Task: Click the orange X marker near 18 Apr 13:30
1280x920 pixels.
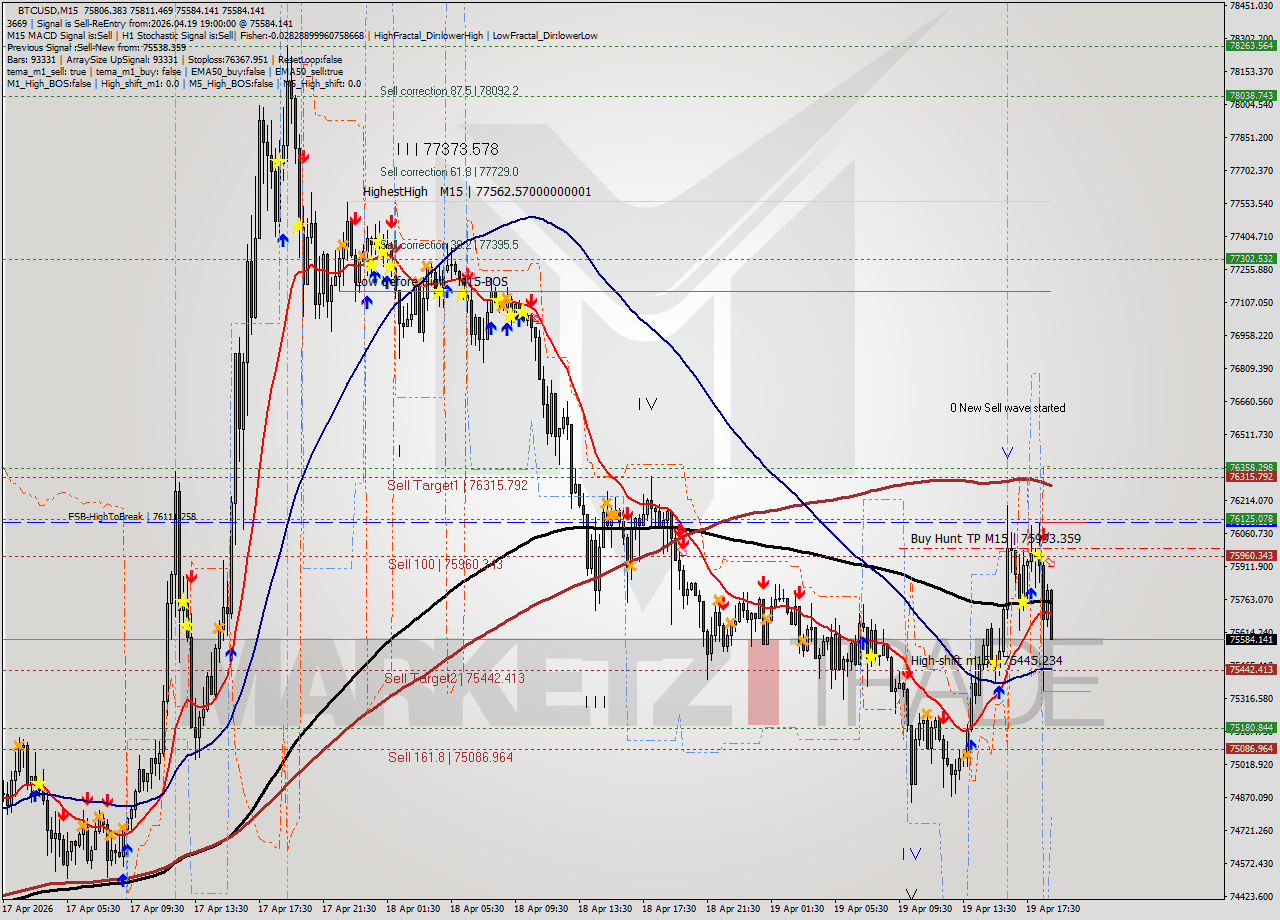Action: [x=605, y=502]
